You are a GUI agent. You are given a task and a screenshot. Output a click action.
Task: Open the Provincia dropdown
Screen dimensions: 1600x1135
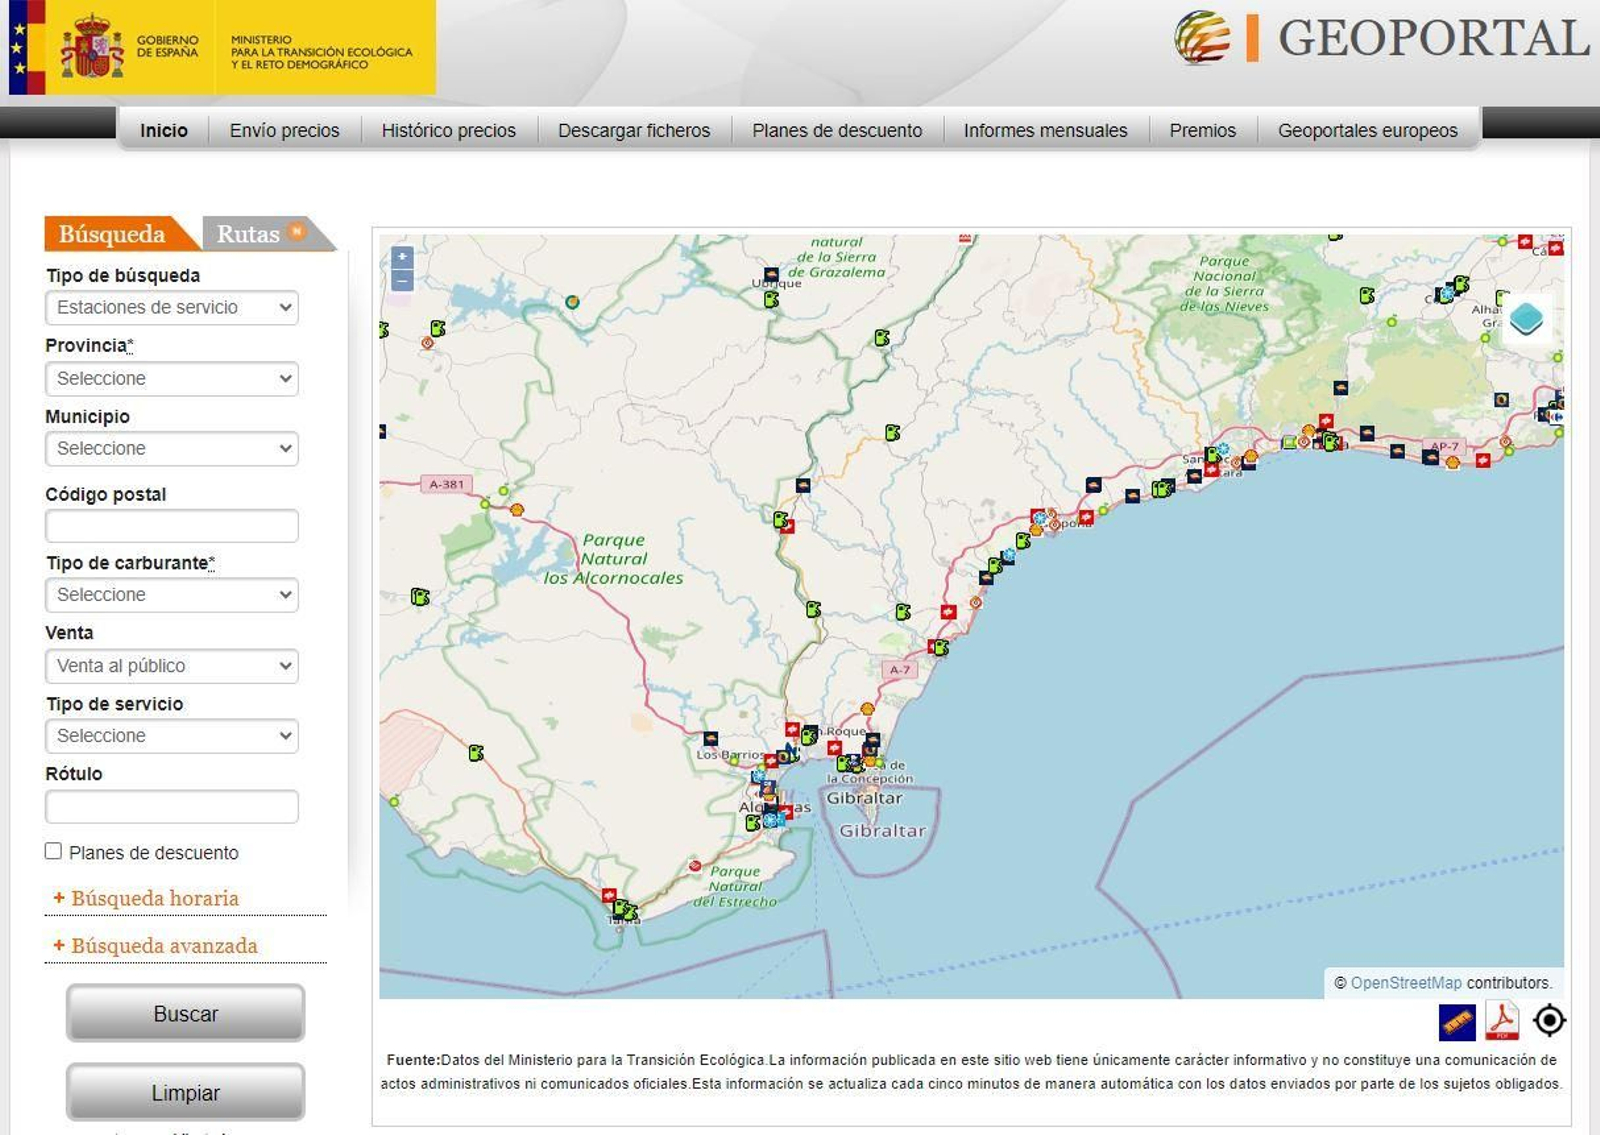(x=171, y=378)
